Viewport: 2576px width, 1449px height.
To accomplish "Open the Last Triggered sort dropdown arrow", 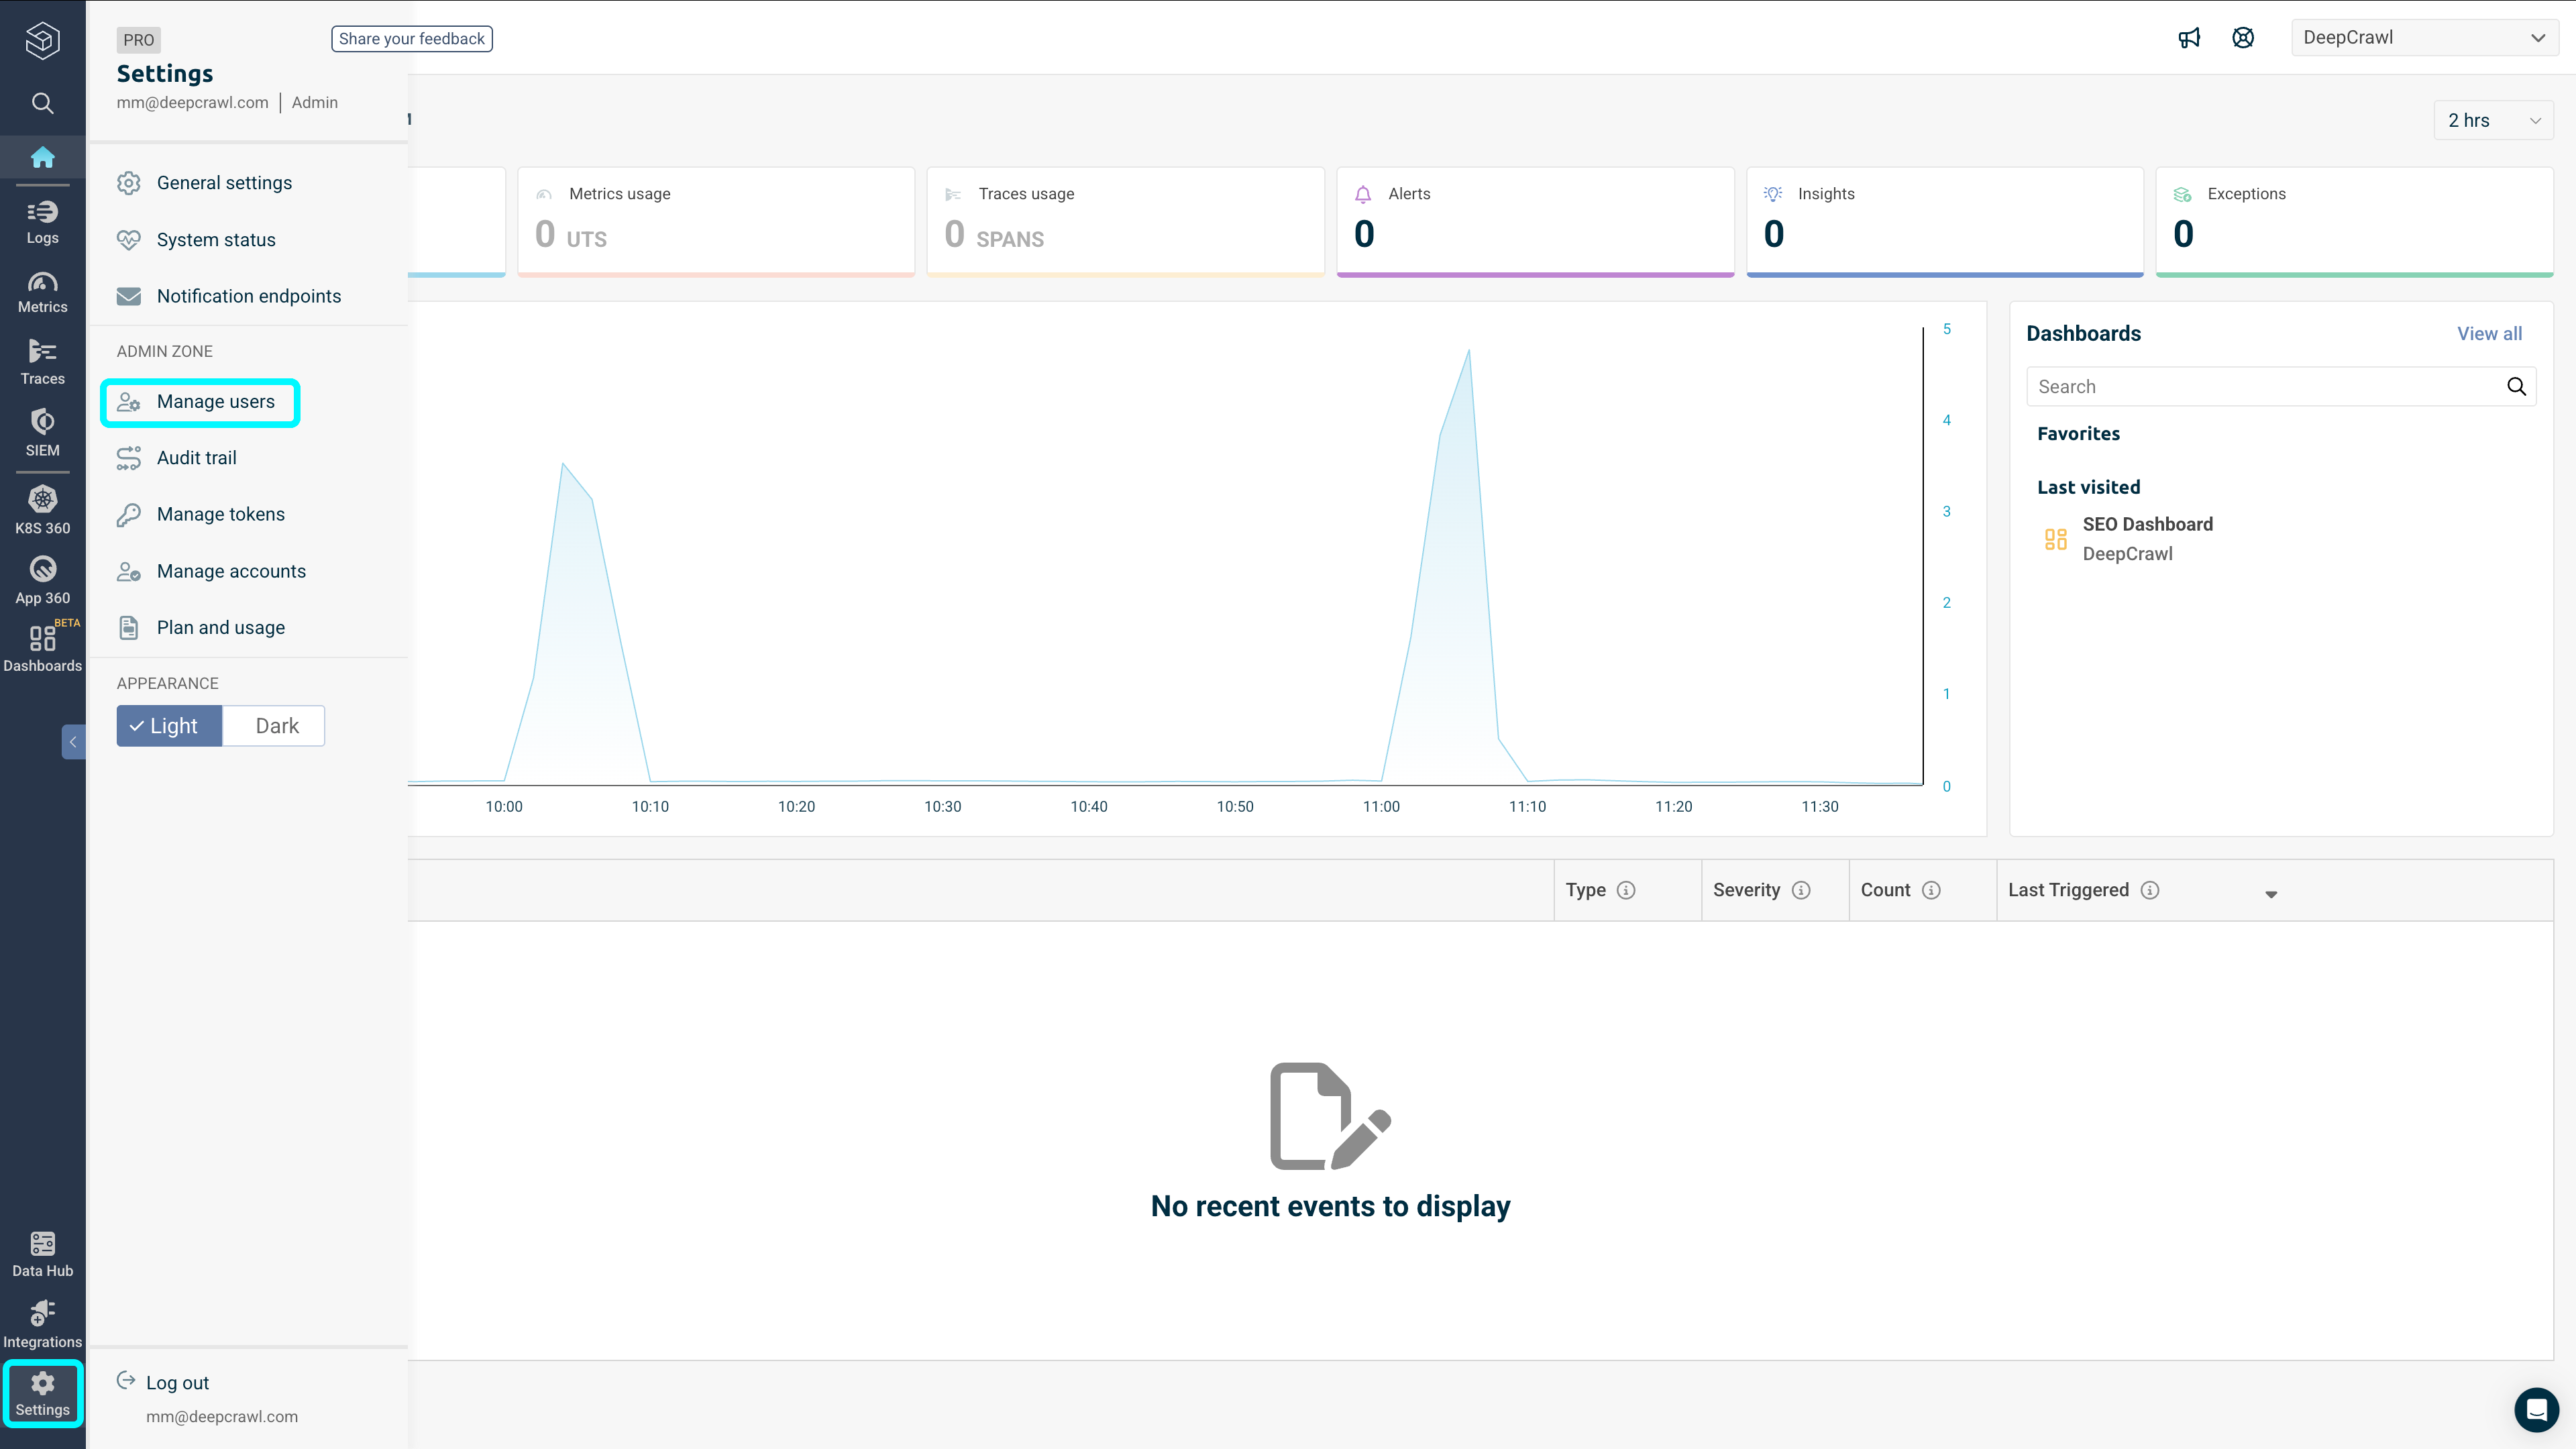I will point(2270,893).
